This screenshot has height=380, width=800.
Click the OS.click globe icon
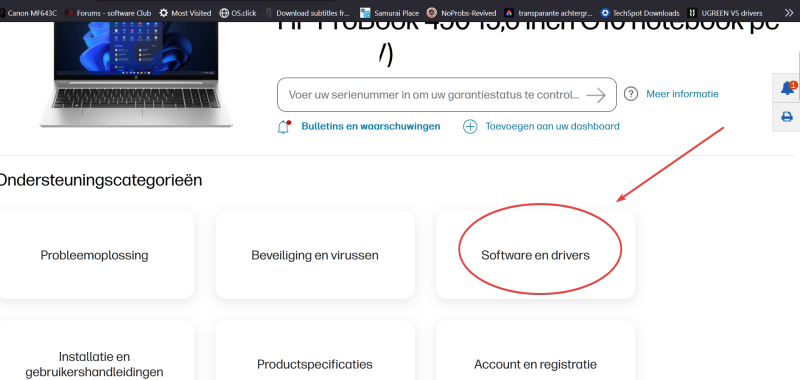tap(223, 13)
